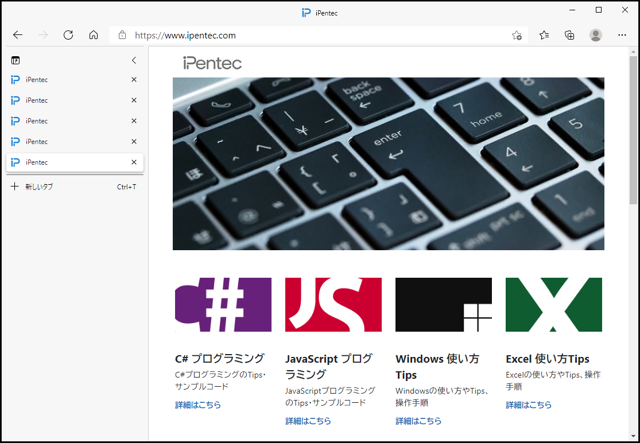Open a new tab with 新しいタブ
The width and height of the screenshot is (640, 443).
tap(75, 187)
